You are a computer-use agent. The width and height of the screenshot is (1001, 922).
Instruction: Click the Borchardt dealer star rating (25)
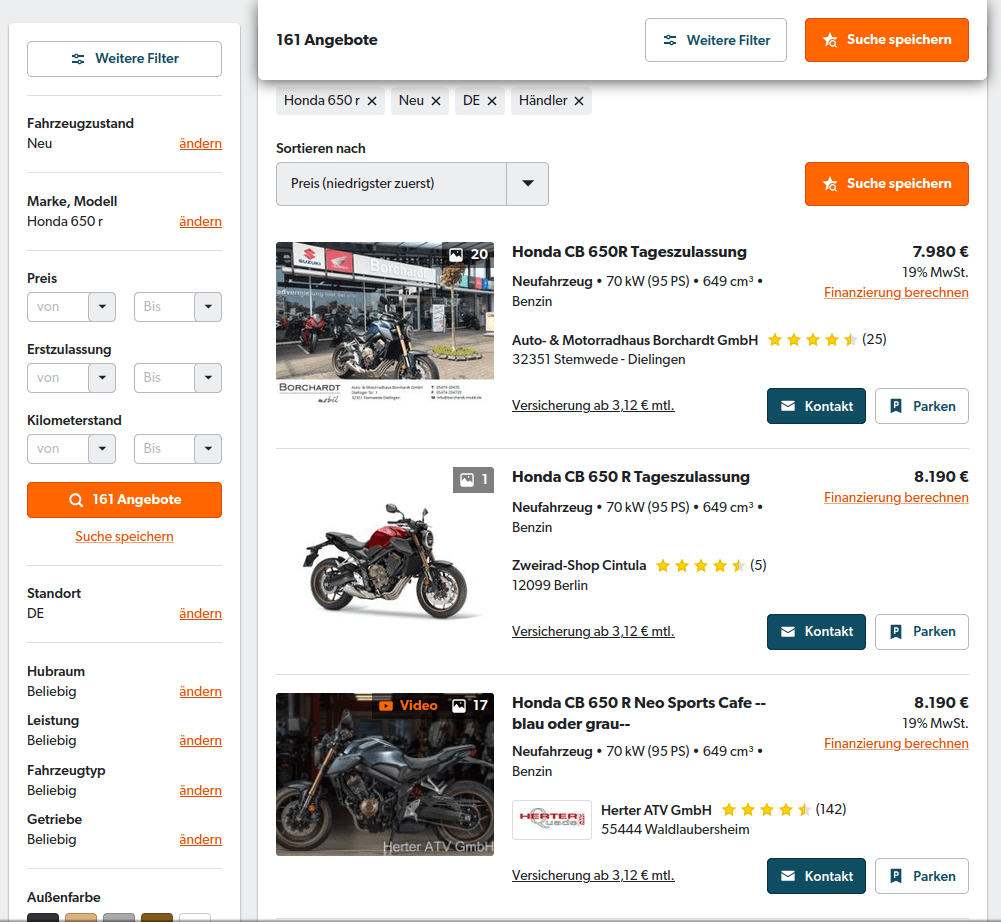(827, 340)
